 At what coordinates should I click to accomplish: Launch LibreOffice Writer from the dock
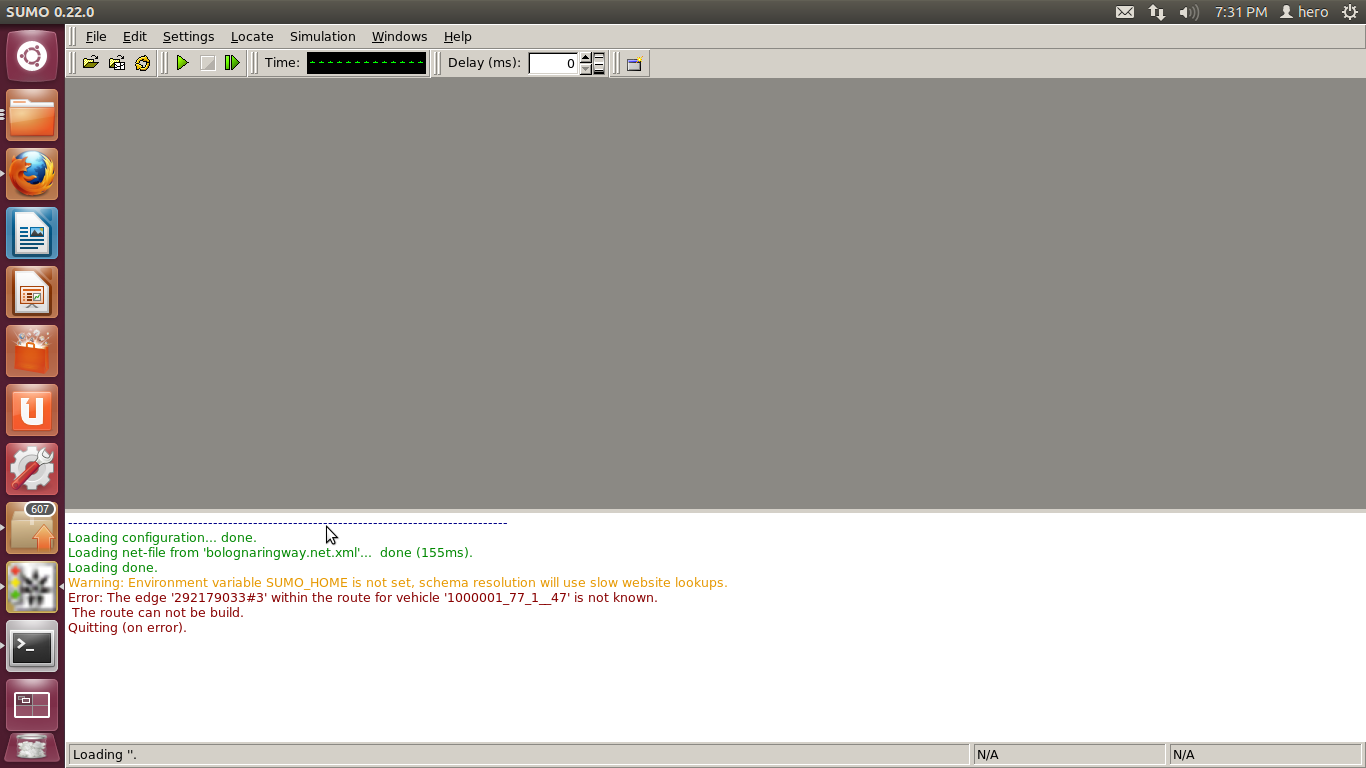point(32,234)
